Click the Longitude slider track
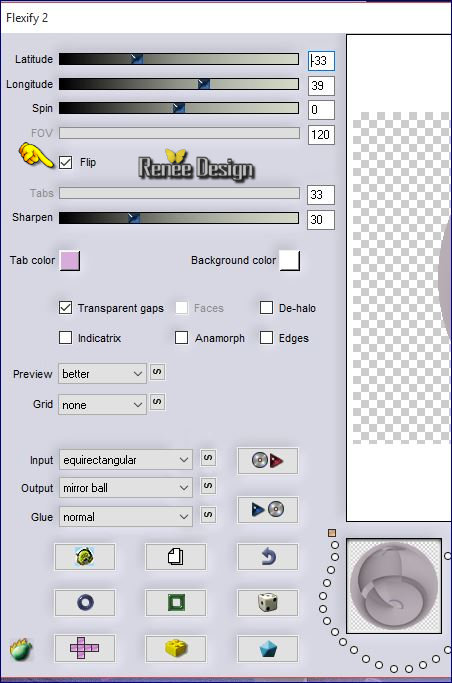This screenshot has width=452, height=683. click(179, 84)
